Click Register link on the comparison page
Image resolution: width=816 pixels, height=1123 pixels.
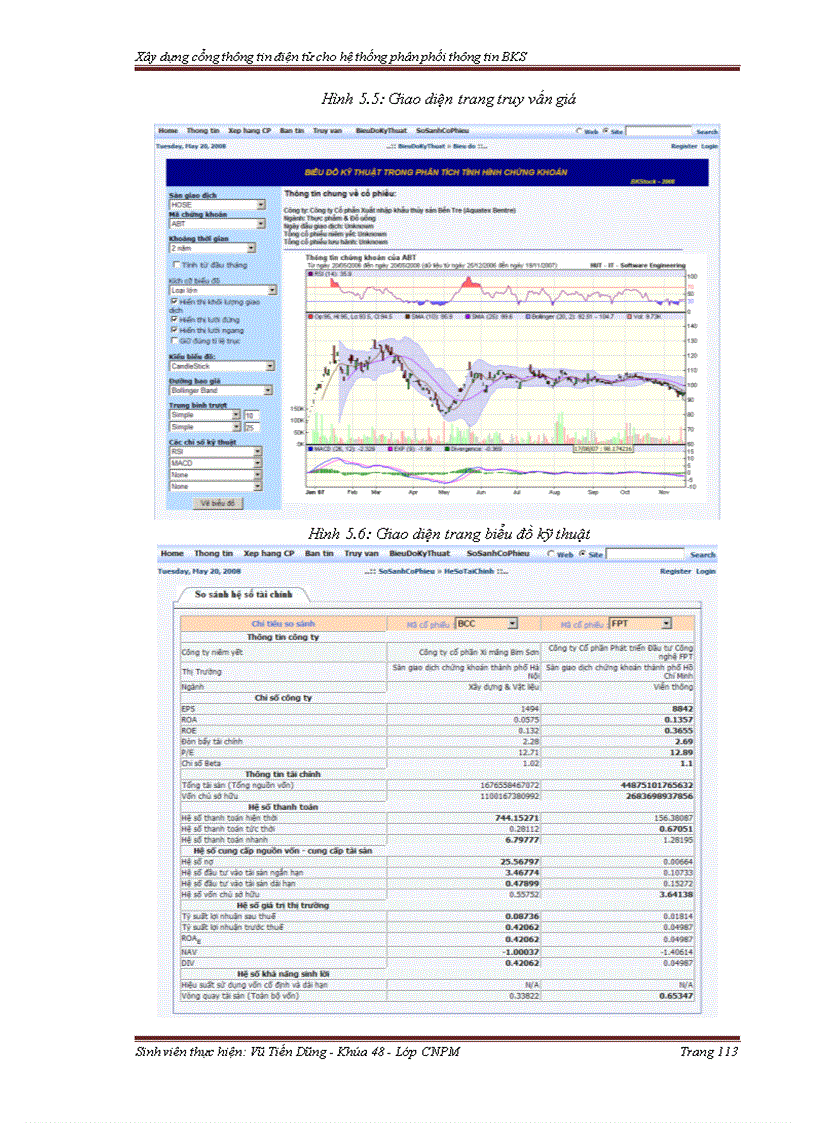point(675,571)
